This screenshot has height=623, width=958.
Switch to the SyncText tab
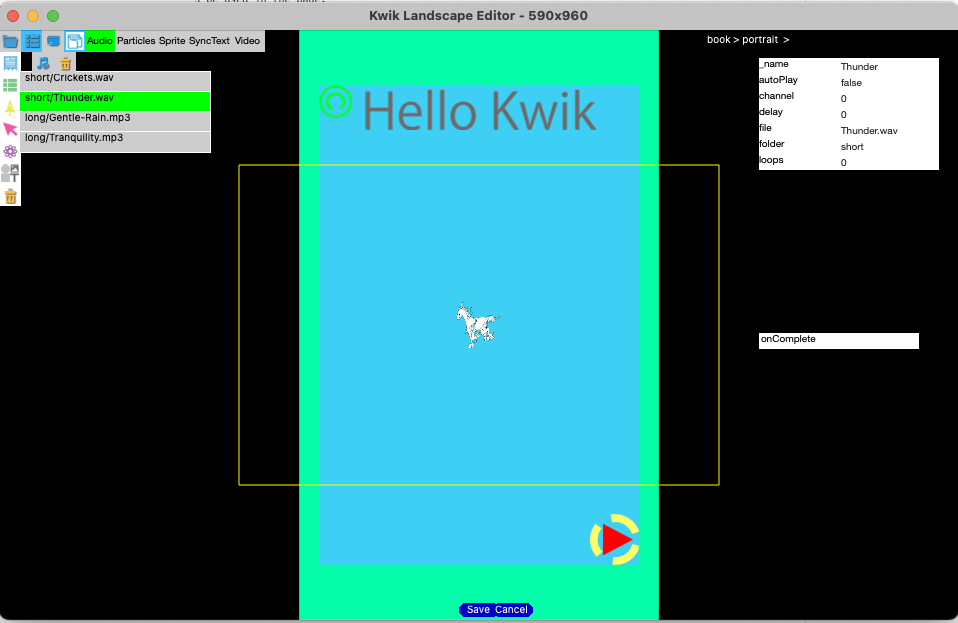(209, 41)
